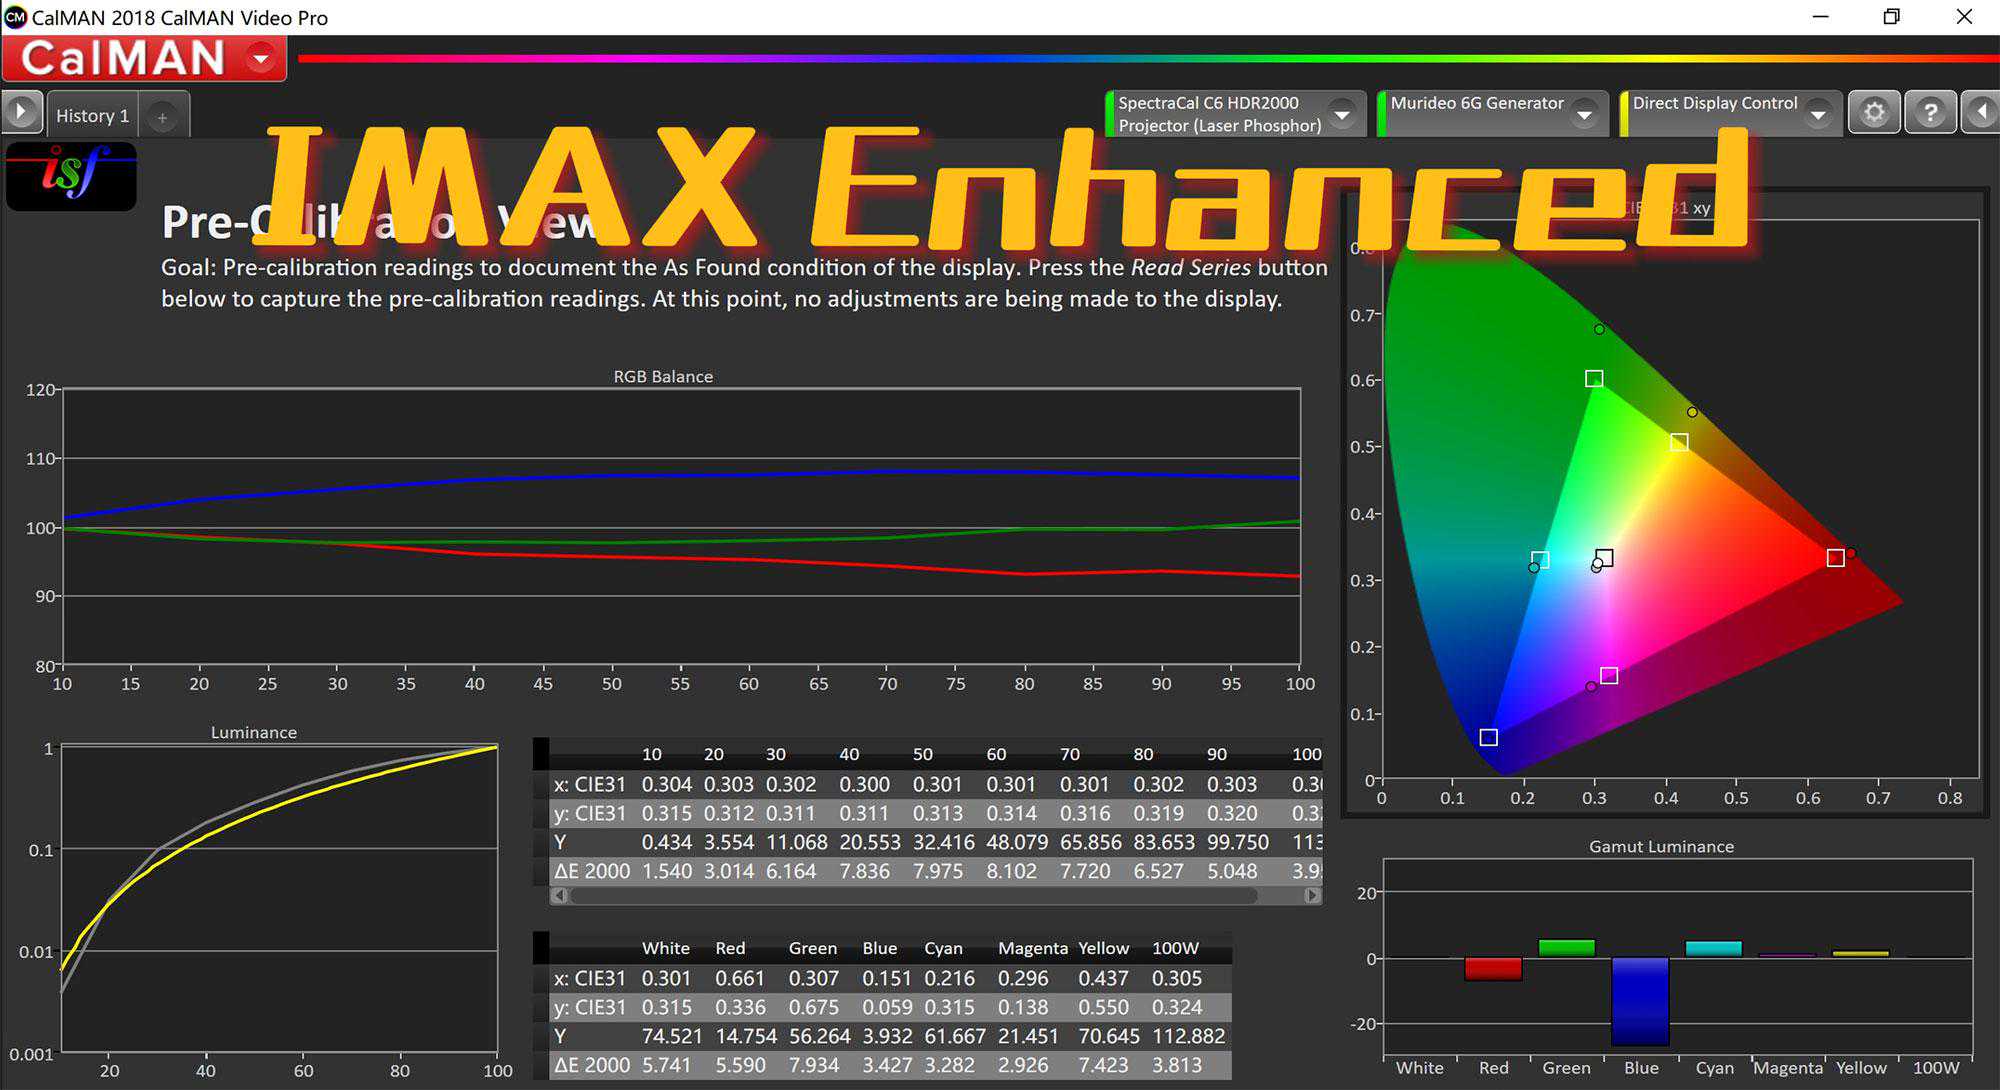Expand the Murideo 6G Generator dropdown
Image resolution: width=2000 pixels, height=1090 pixels.
[1584, 114]
